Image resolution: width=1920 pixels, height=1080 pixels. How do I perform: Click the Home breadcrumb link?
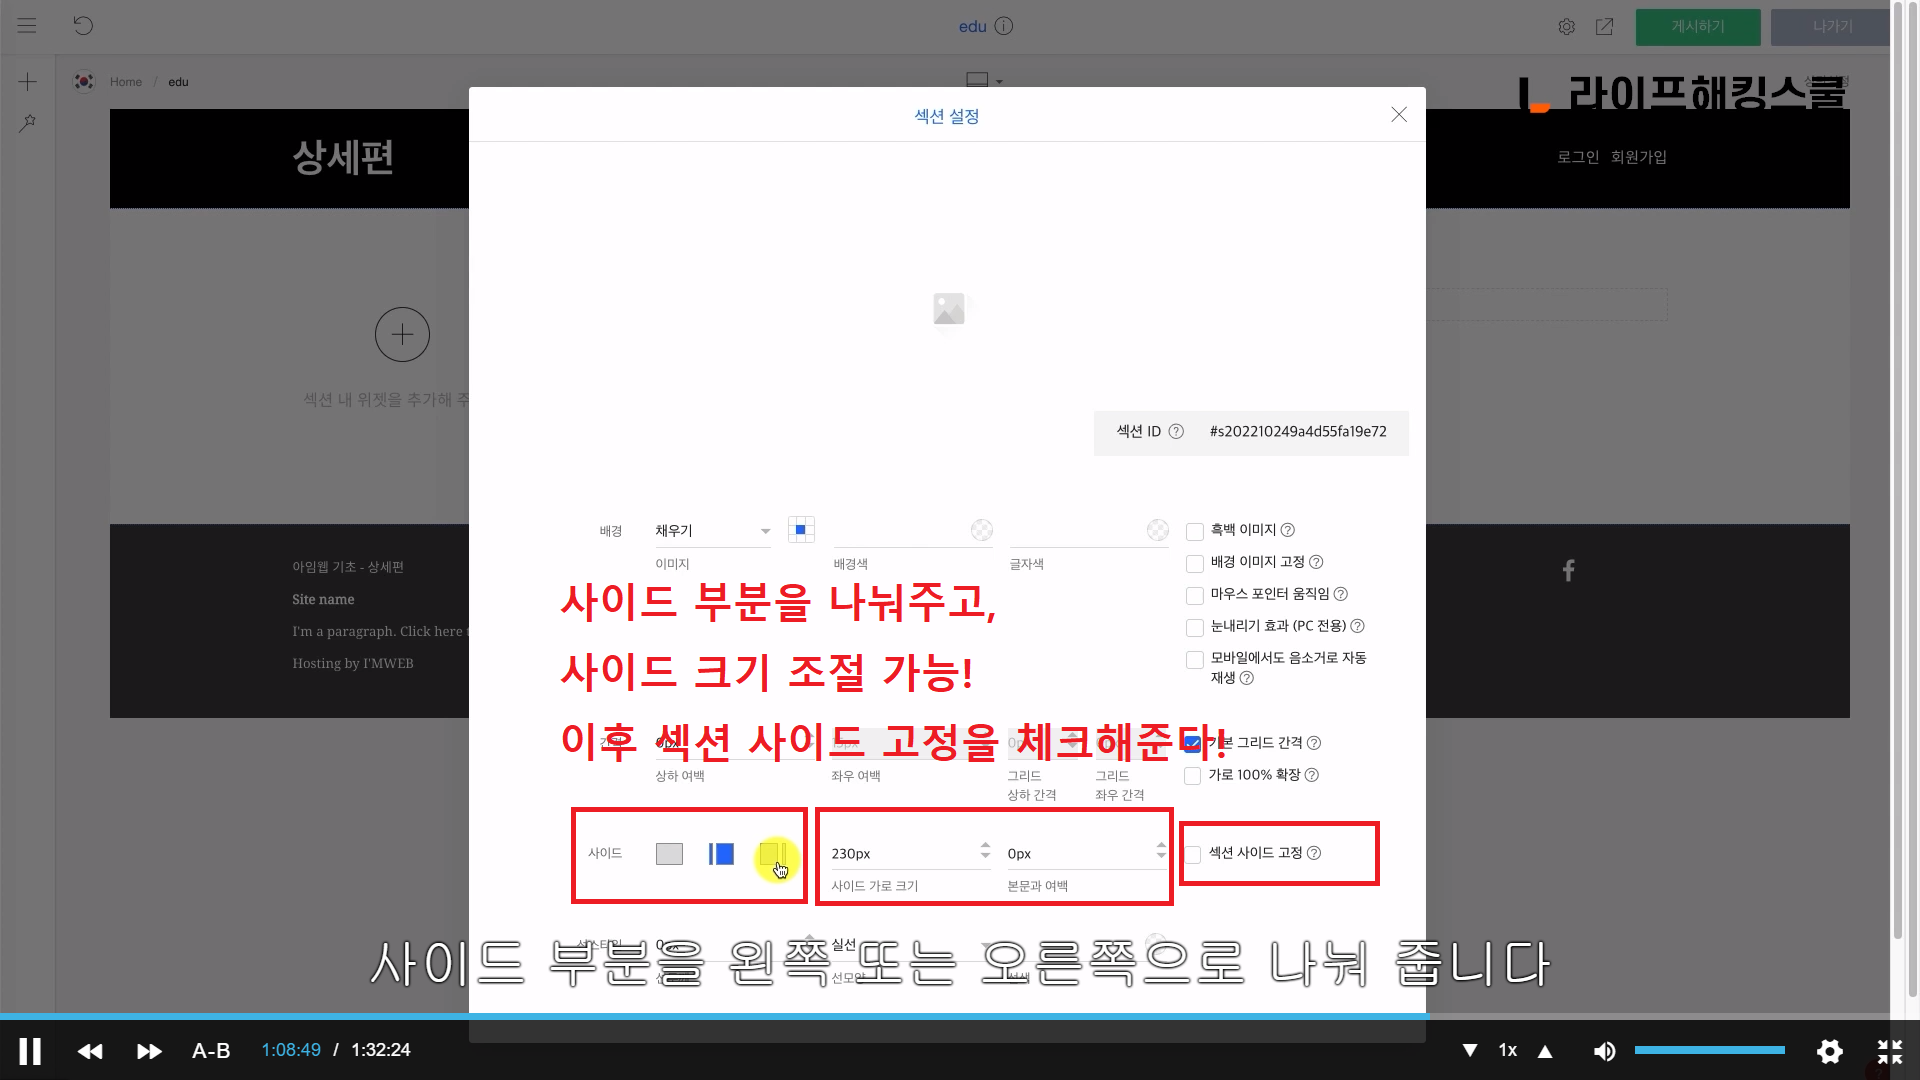125,82
